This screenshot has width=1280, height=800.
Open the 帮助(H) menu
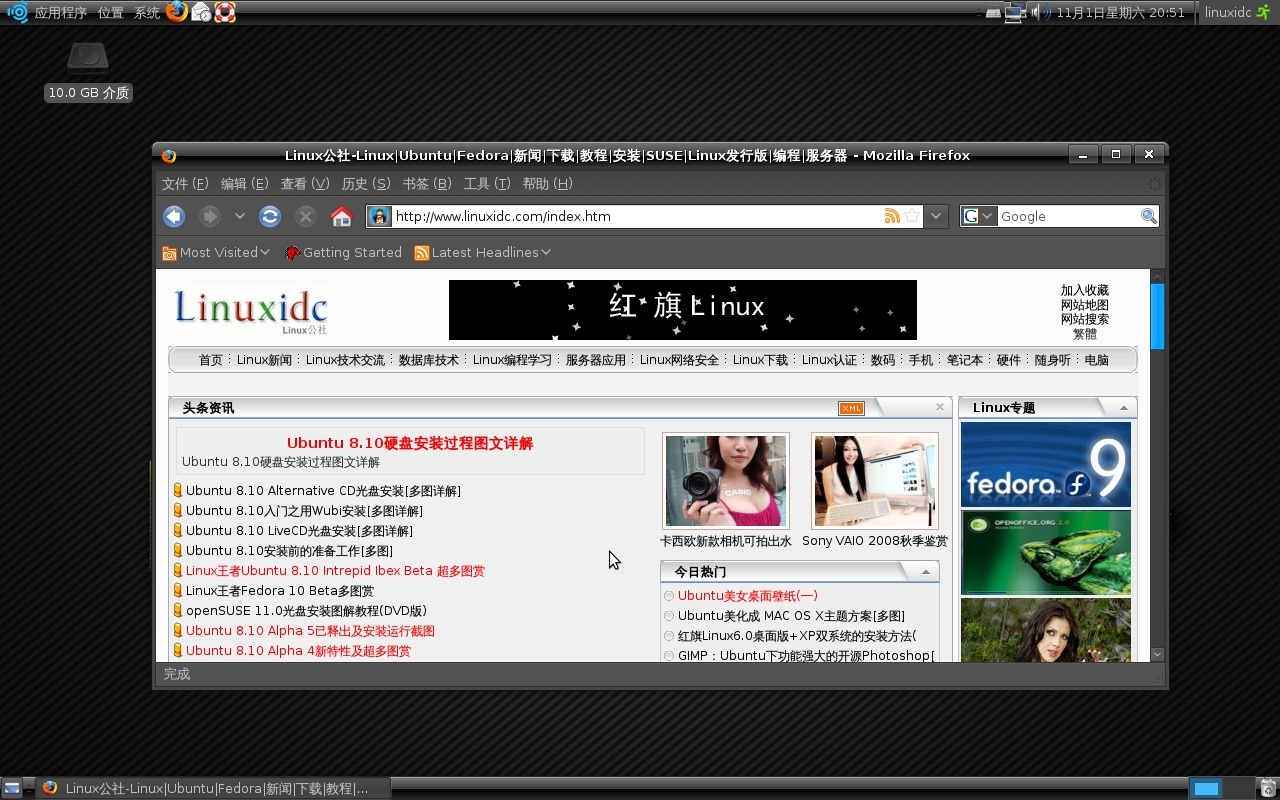(547, 184)
